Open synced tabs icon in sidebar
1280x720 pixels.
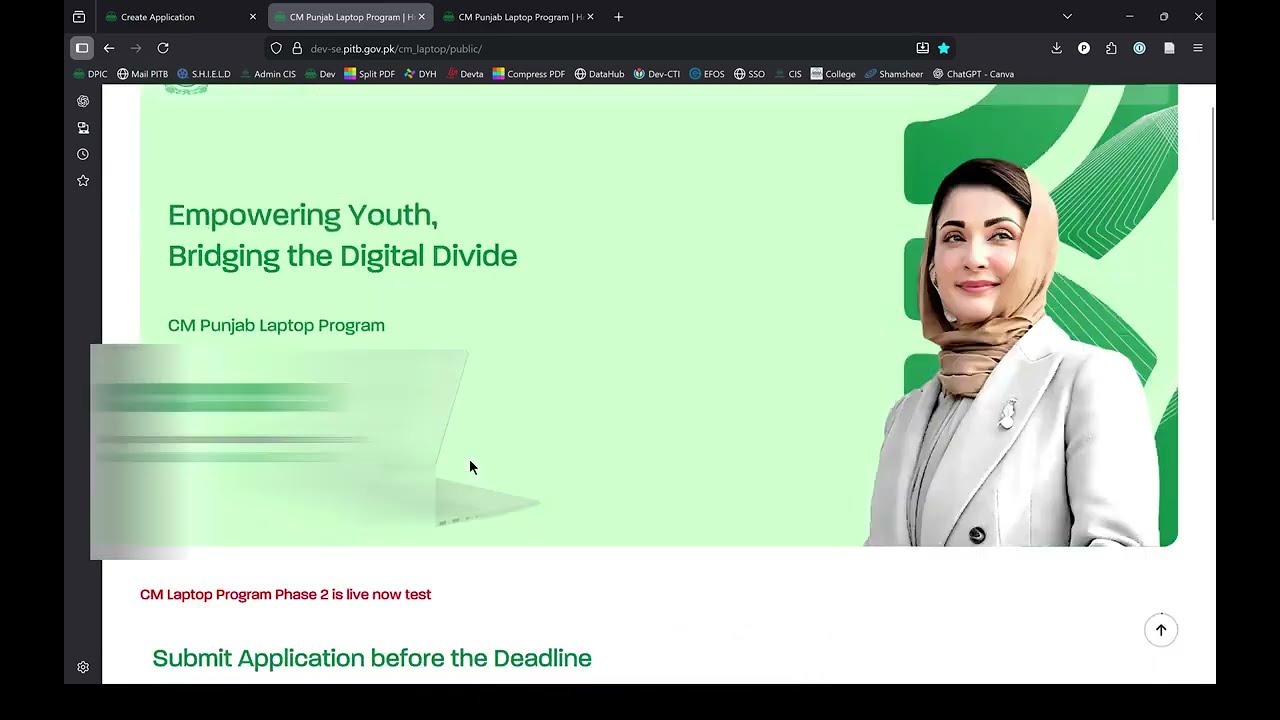[83, 128]
